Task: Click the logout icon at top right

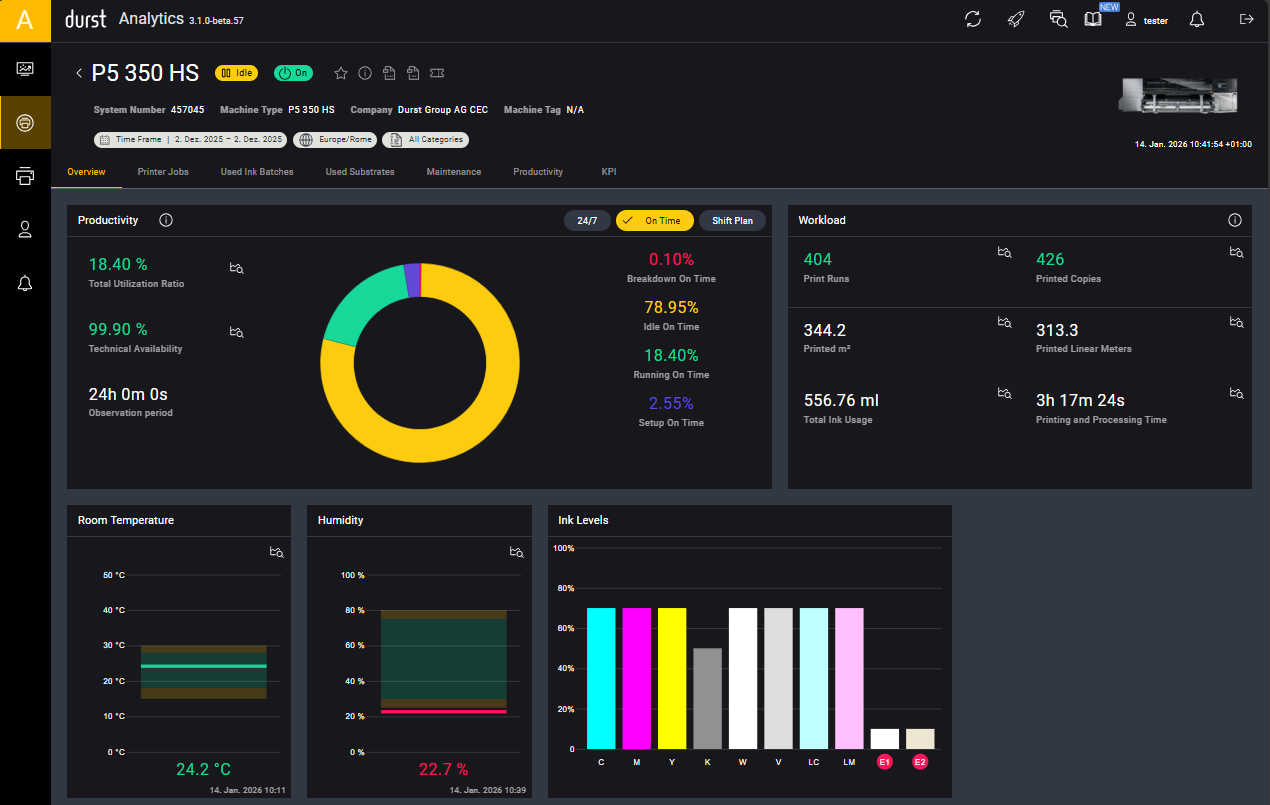Action: pyautogui.click(x=1246, y=20)
